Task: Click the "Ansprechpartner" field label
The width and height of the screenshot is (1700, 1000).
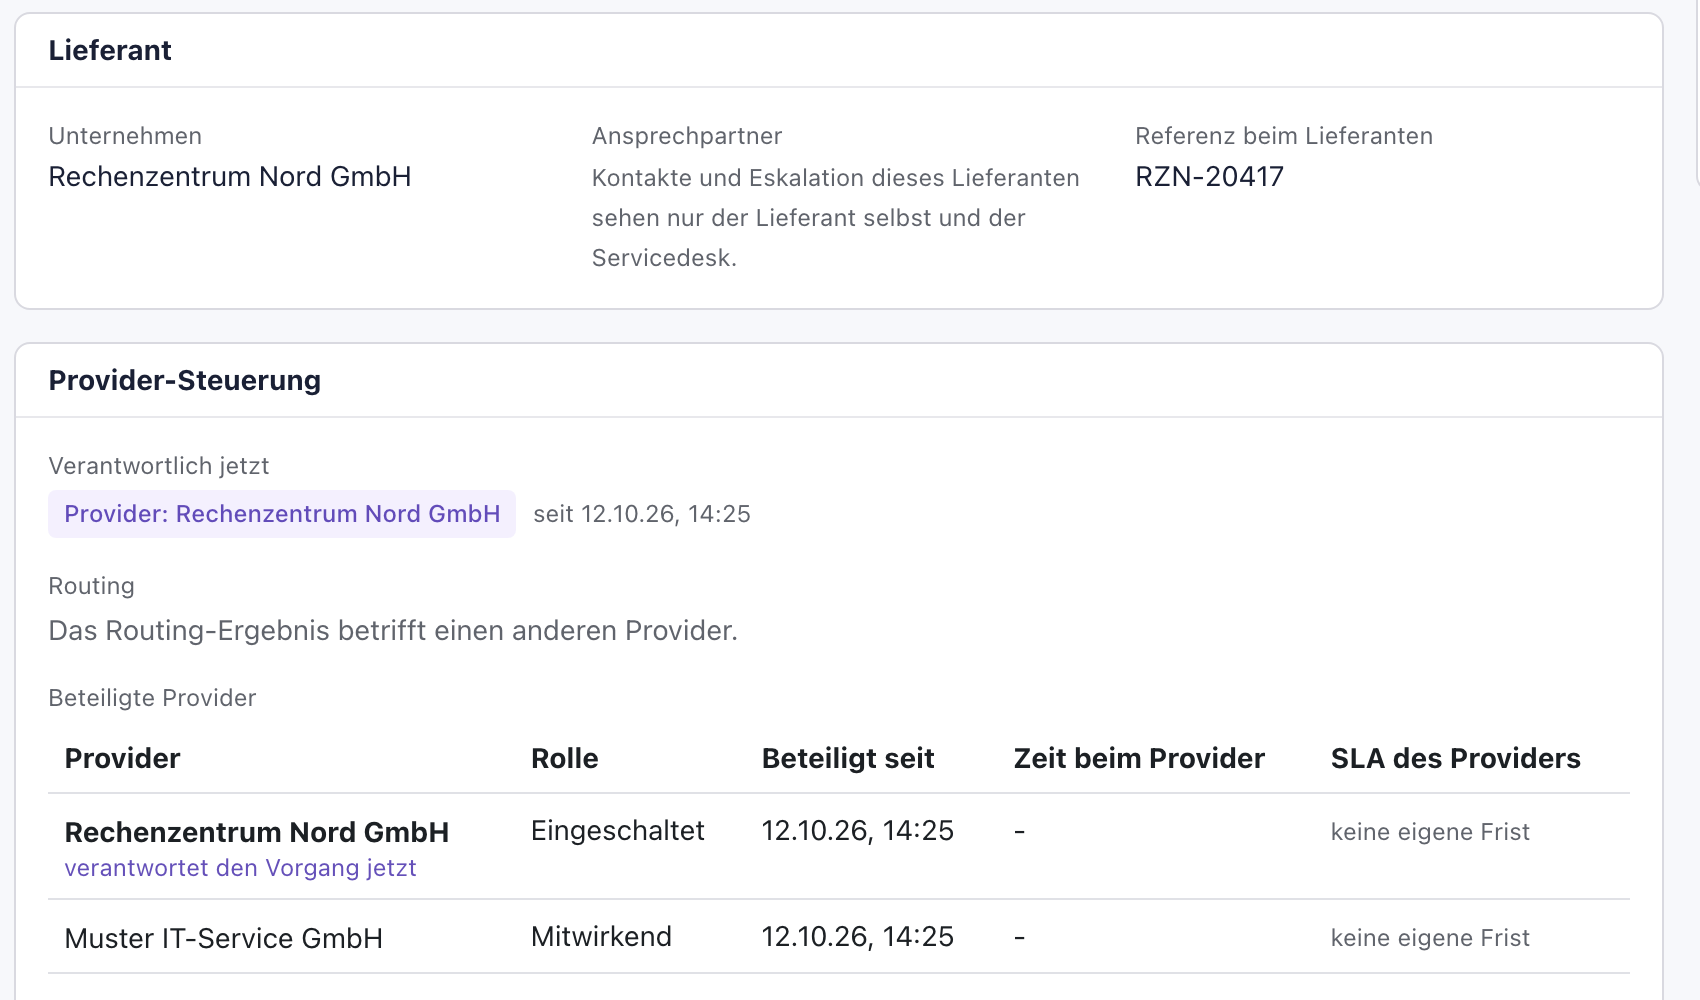Action: (x=687, y=136)
